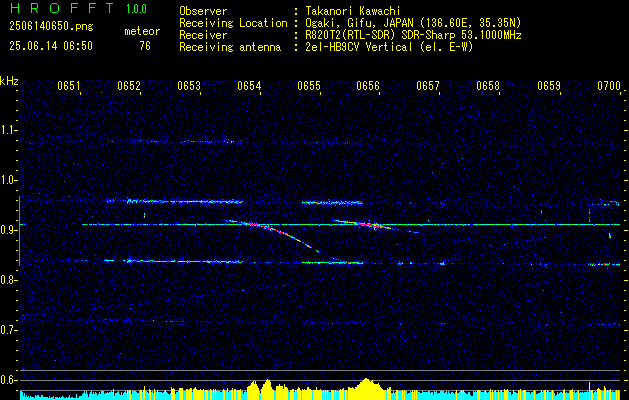Click the meteor count value 76
The height and width of the screenshot is (400, 629).
[145, 46]
